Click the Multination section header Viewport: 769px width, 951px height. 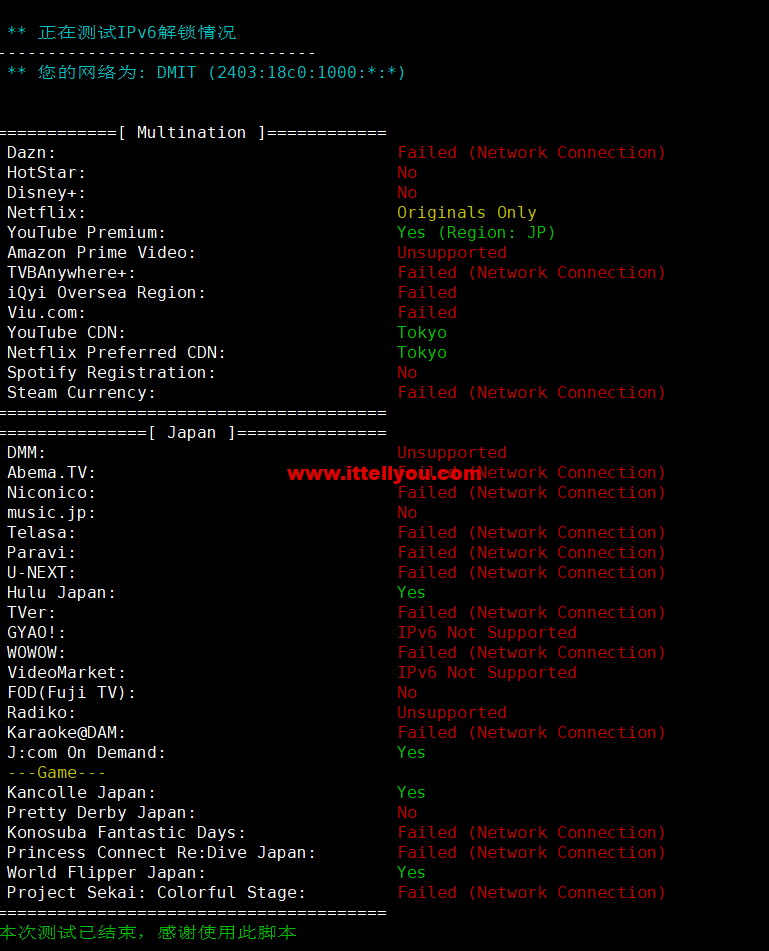(x=193, y=132)
